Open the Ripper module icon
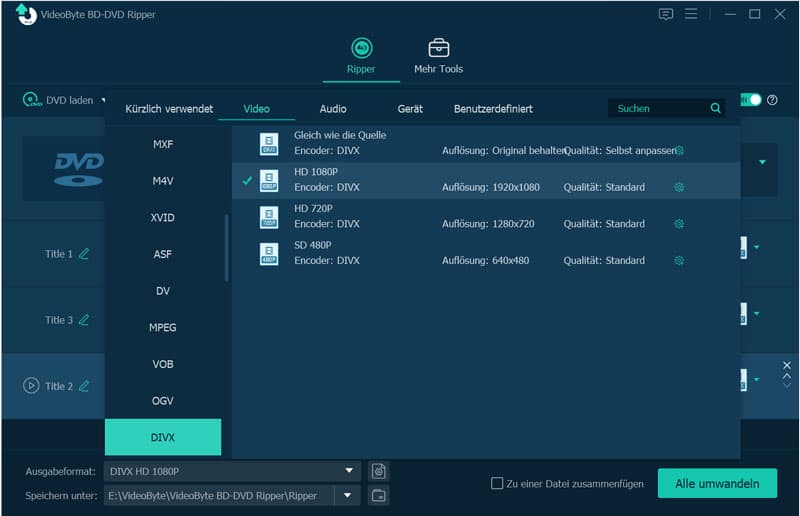This screenshot has height=516, width=800. [362, 48]
